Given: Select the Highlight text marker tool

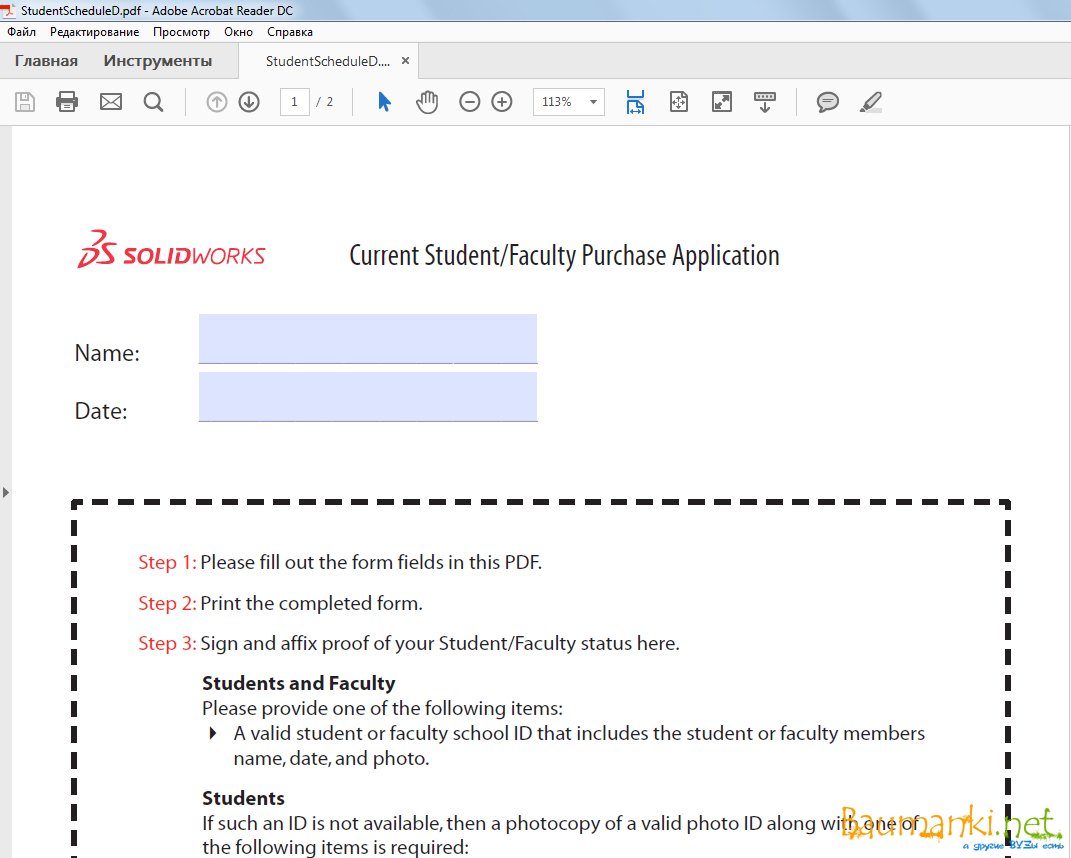Looking at the screenshot, I should [870, 102].
